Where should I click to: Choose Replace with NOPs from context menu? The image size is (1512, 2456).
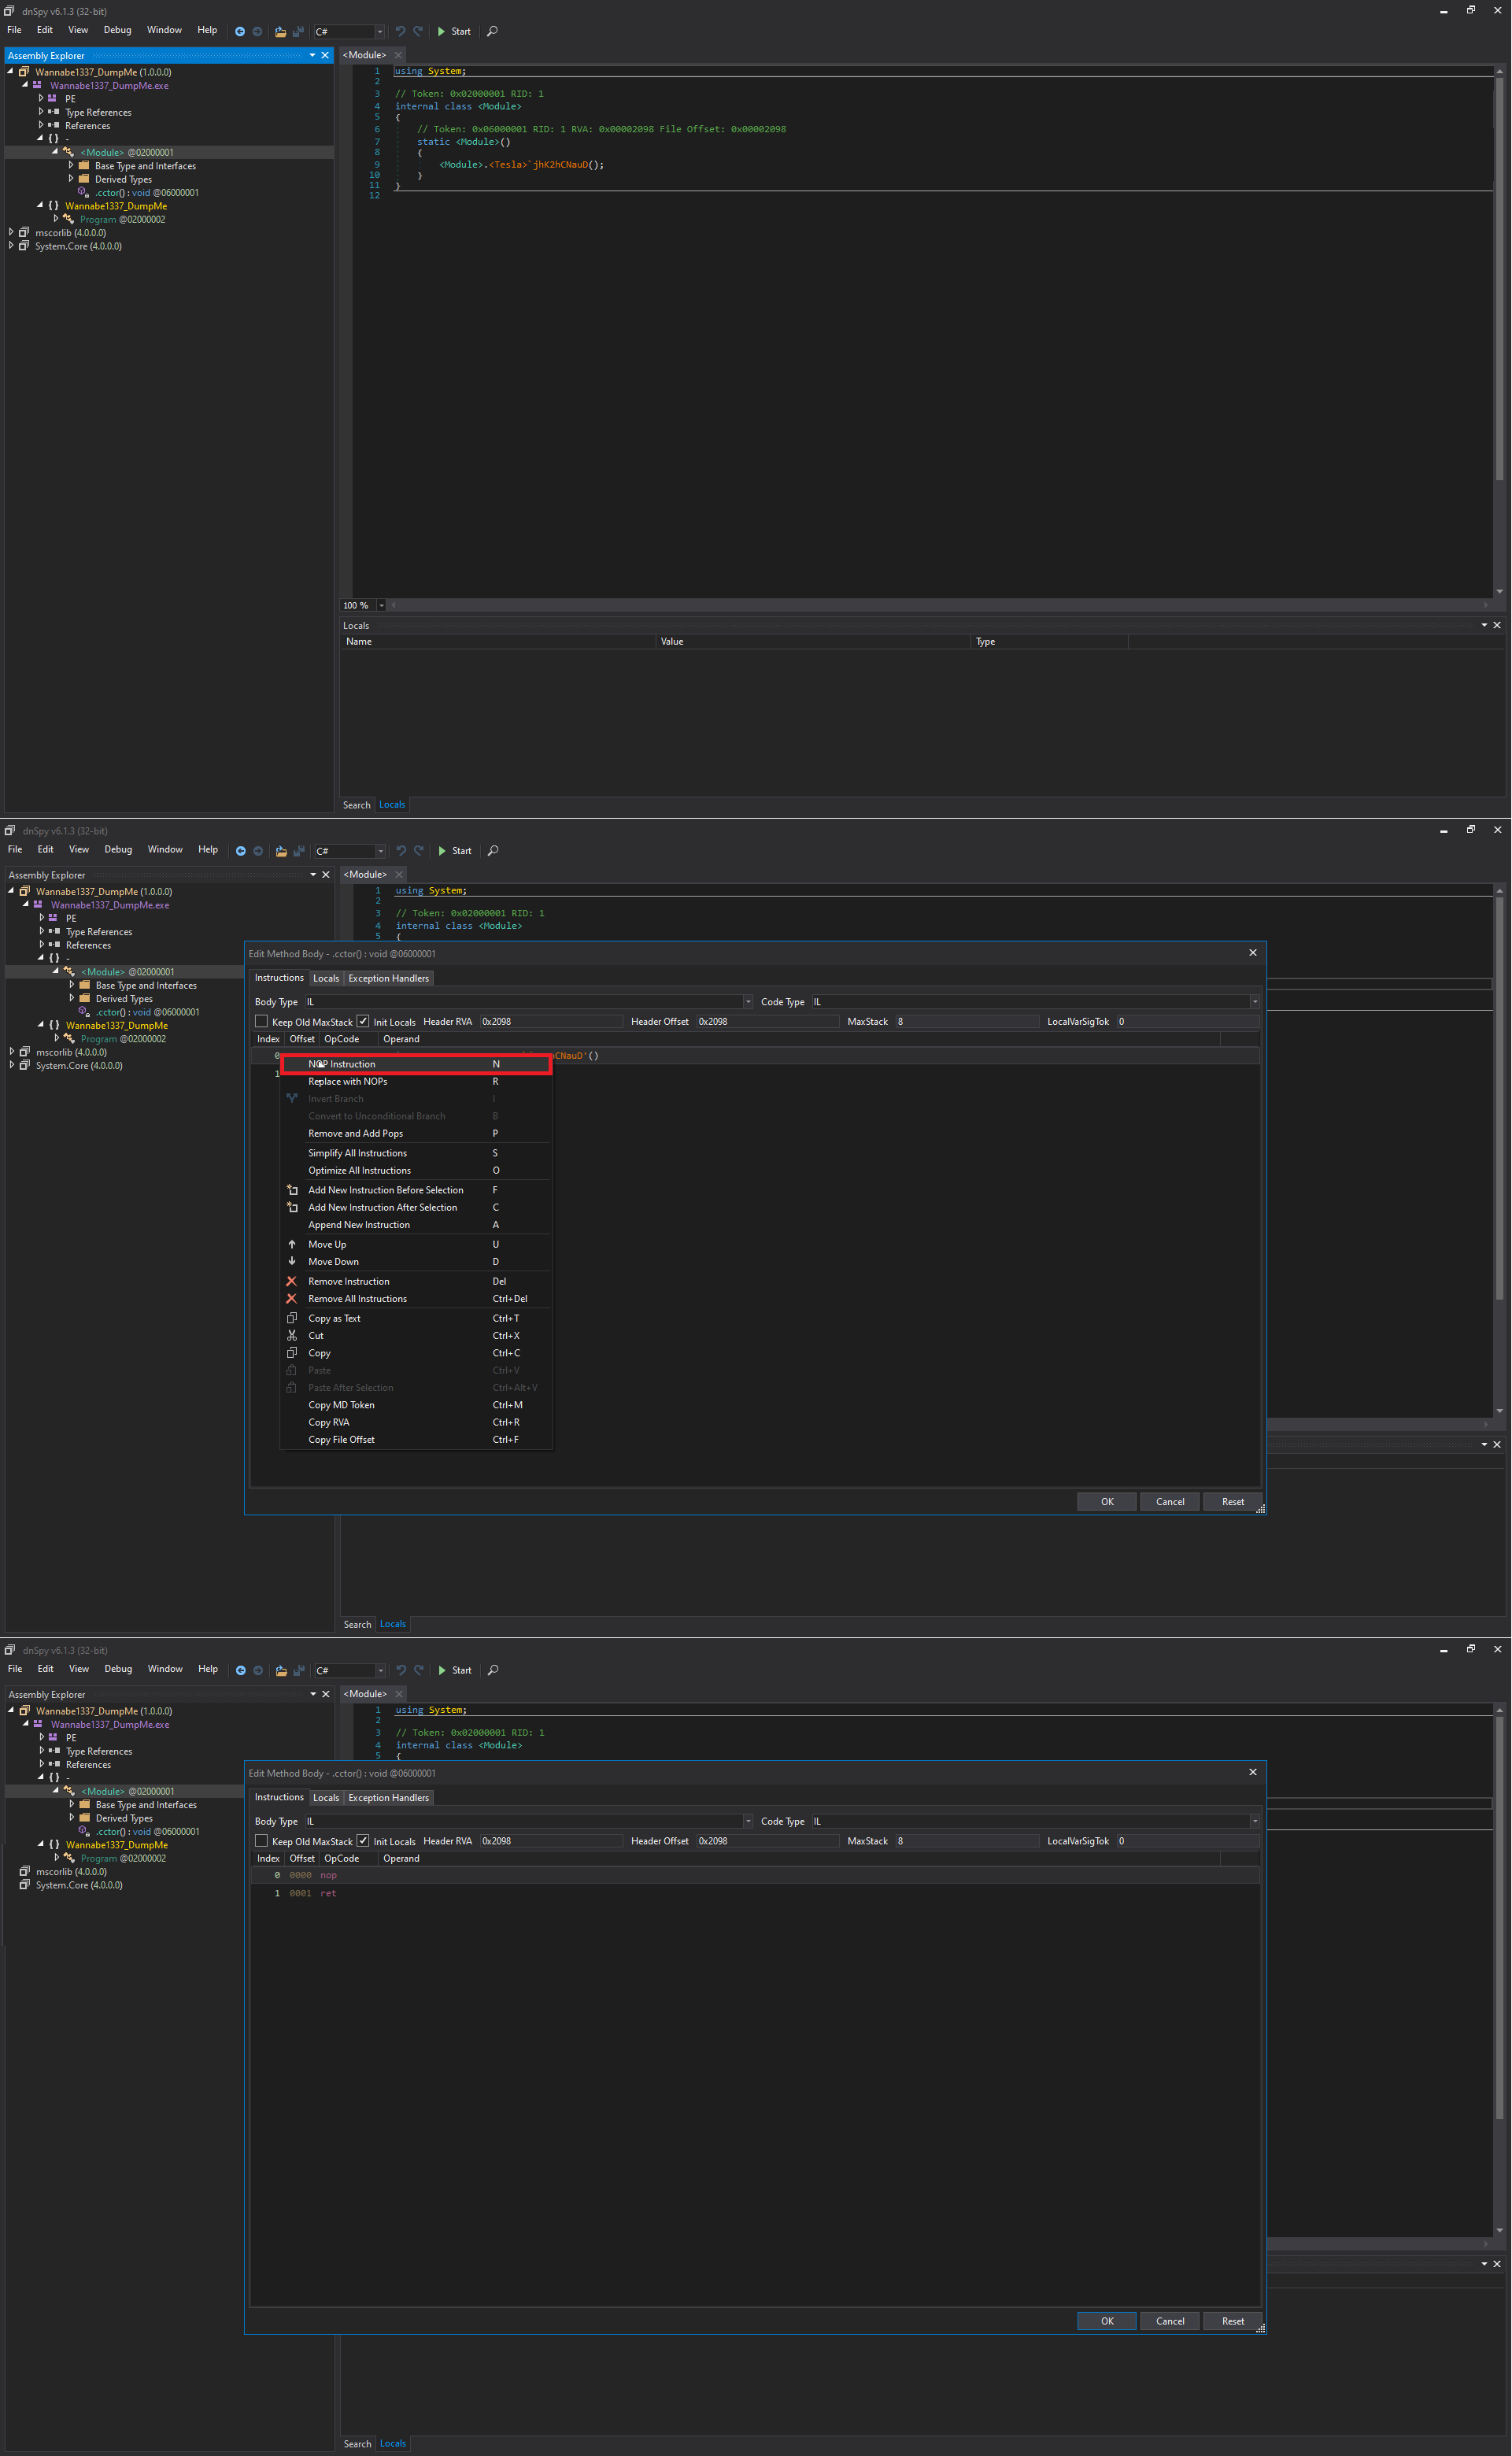pos(416,1082)
